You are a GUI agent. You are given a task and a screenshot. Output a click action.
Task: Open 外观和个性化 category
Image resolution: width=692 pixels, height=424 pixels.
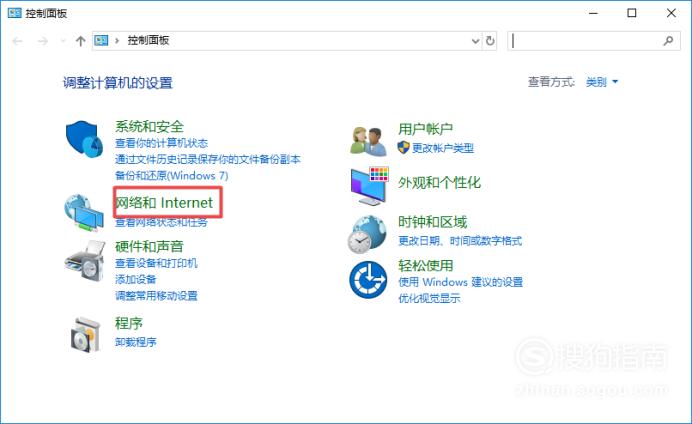(x=439, y=183)
